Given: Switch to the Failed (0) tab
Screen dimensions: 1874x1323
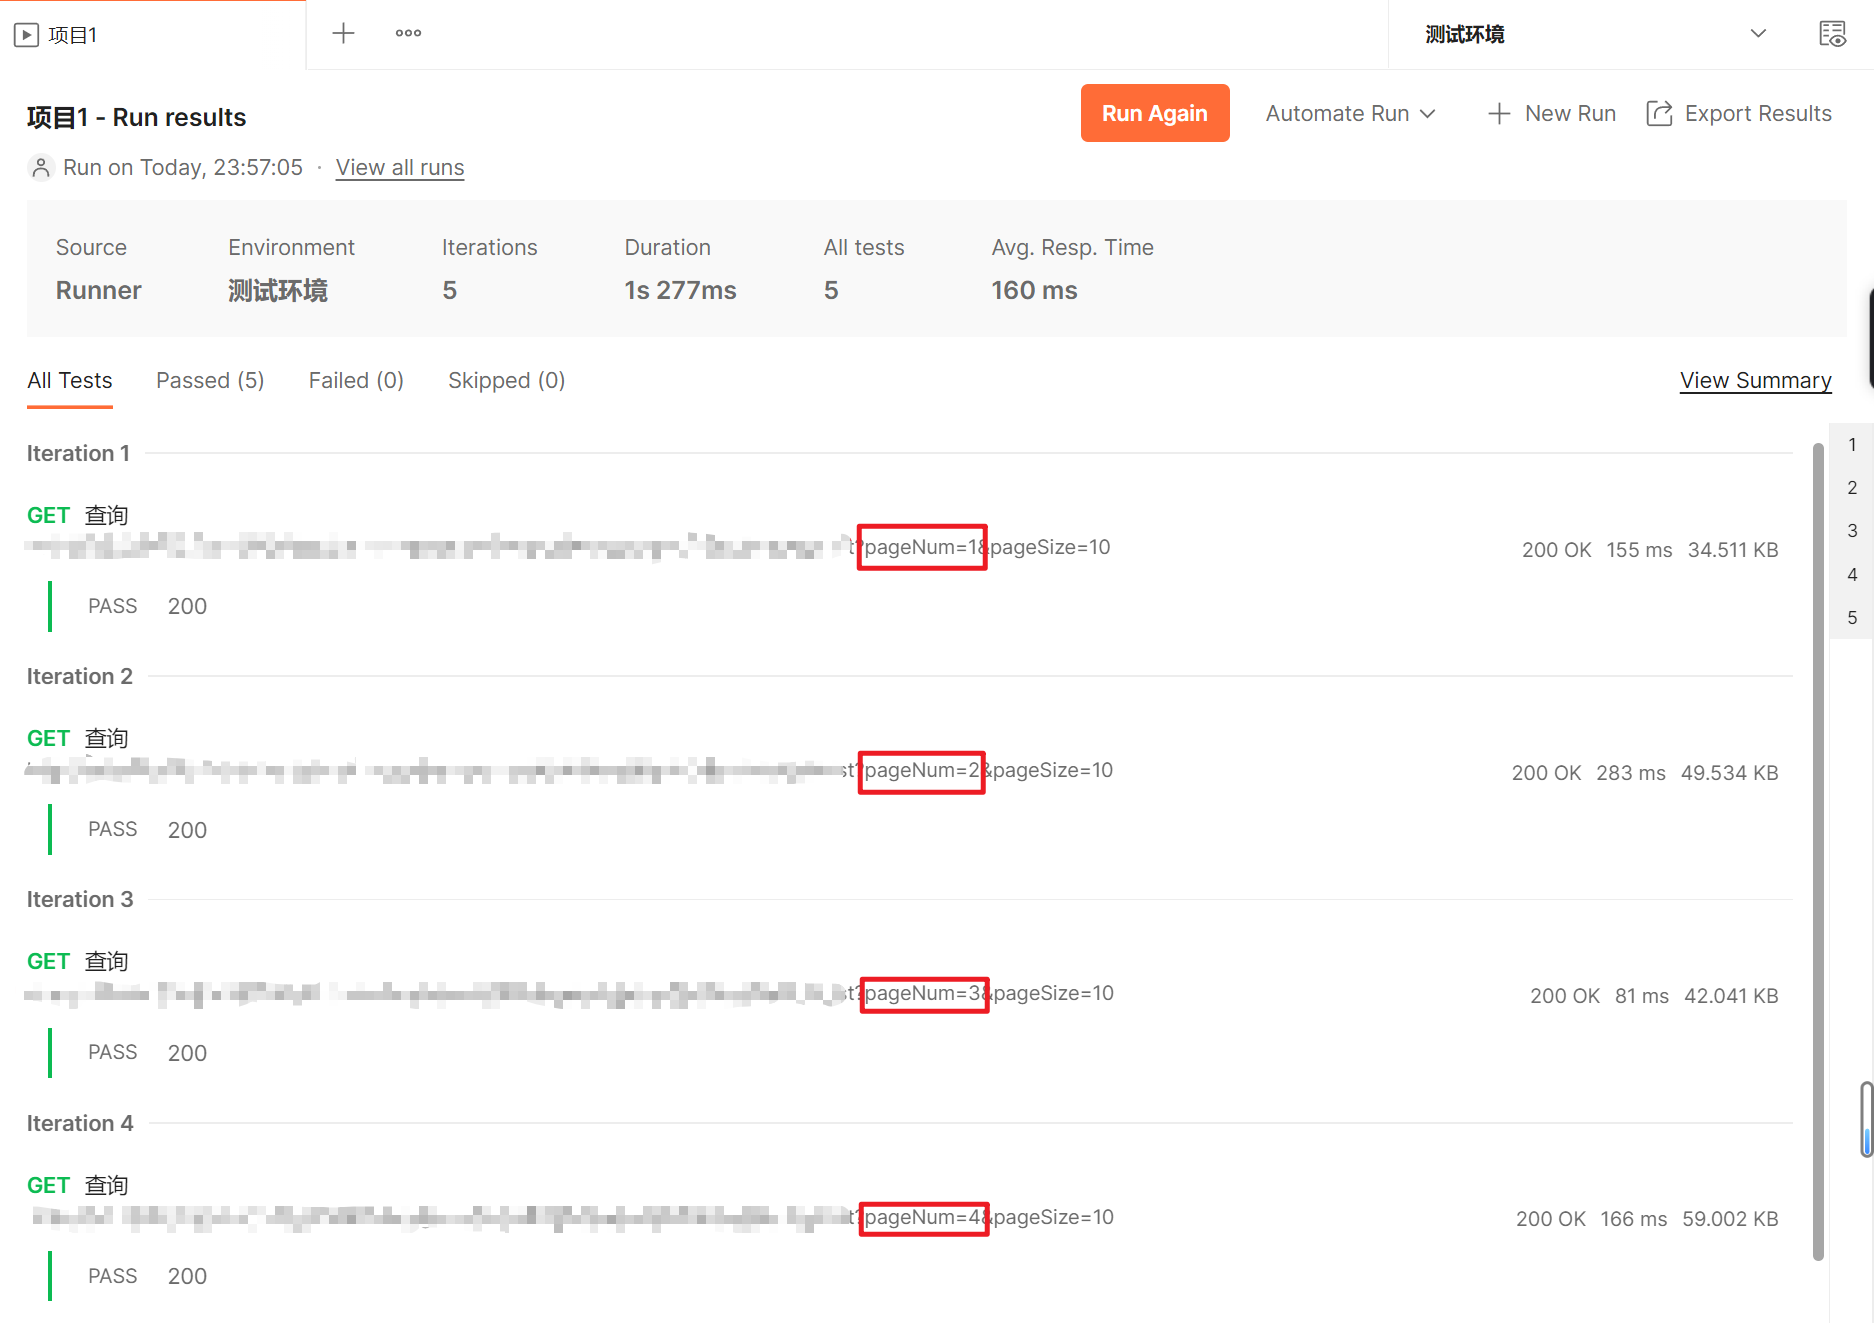Looking at the screenshot, I should [356, 380].
